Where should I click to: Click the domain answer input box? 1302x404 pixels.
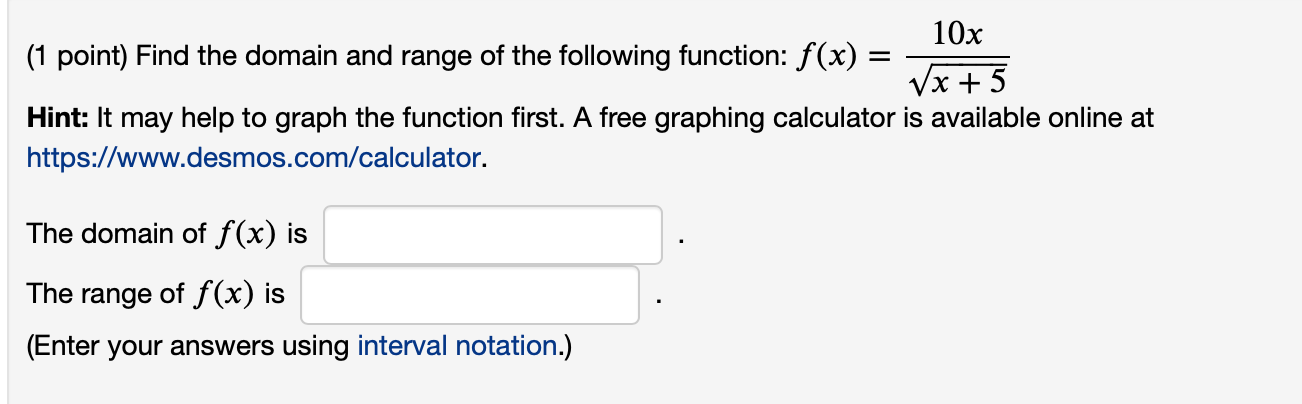coord(492,235)
